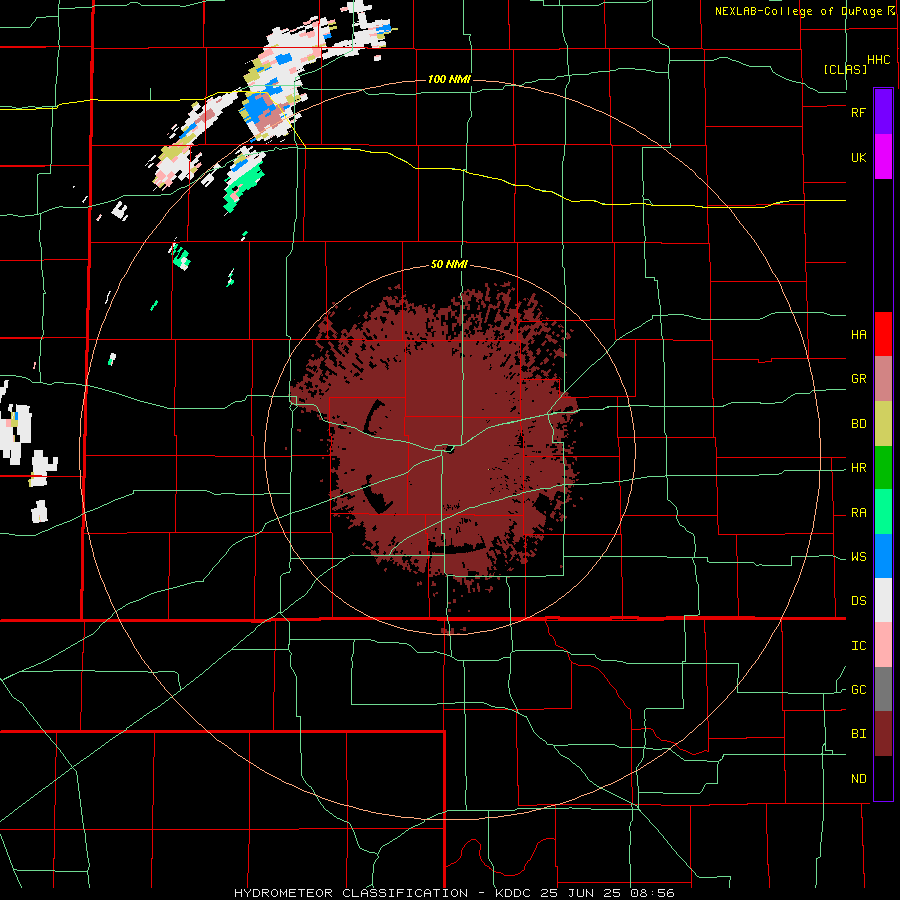Click the GC legend label
The height and width of the screenshot is (900, 900).
[x=858, y=690]
